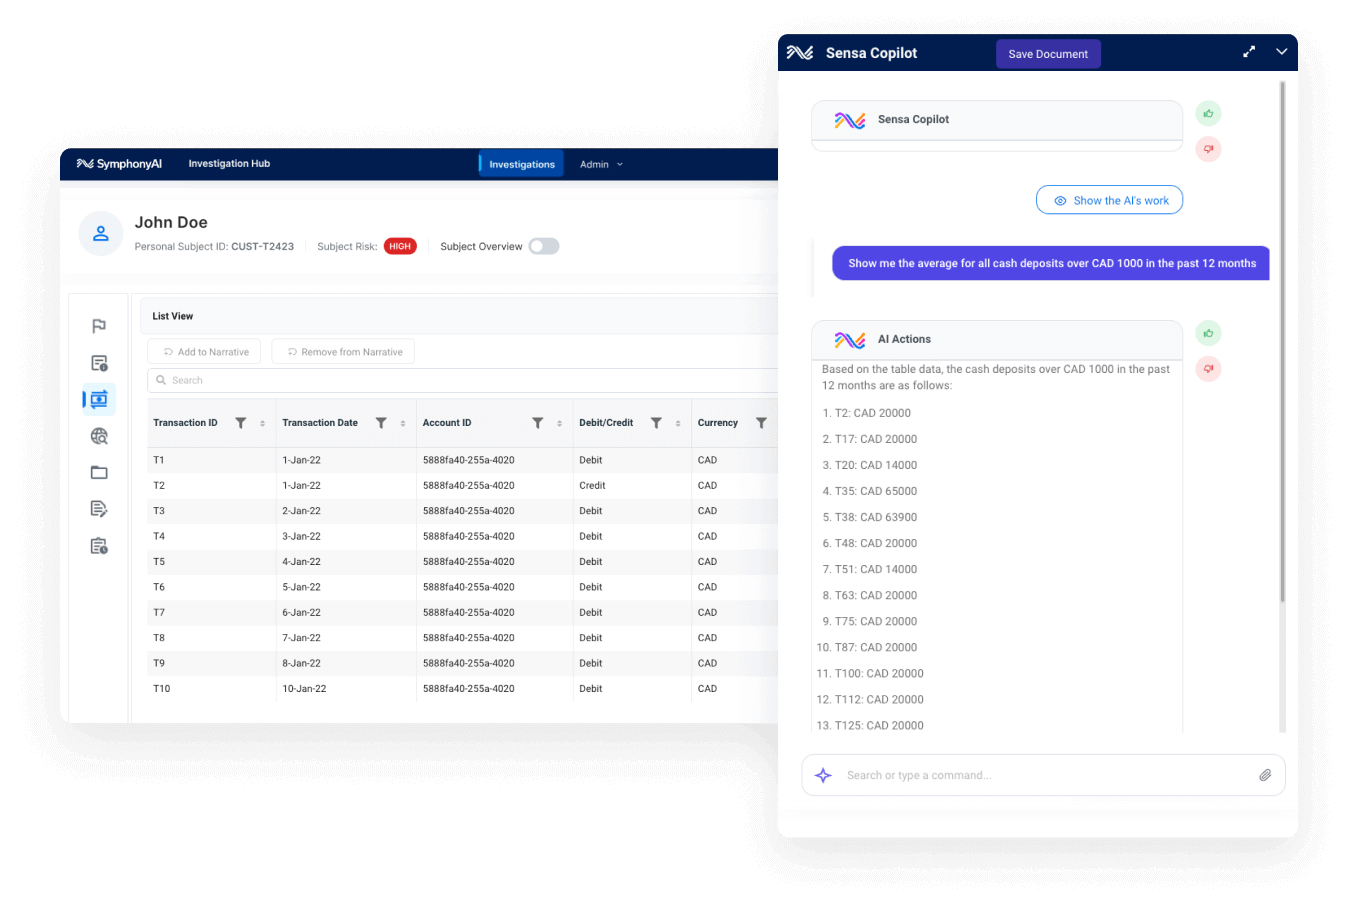Click the folder icon in the sidebar

click(99, 472)
